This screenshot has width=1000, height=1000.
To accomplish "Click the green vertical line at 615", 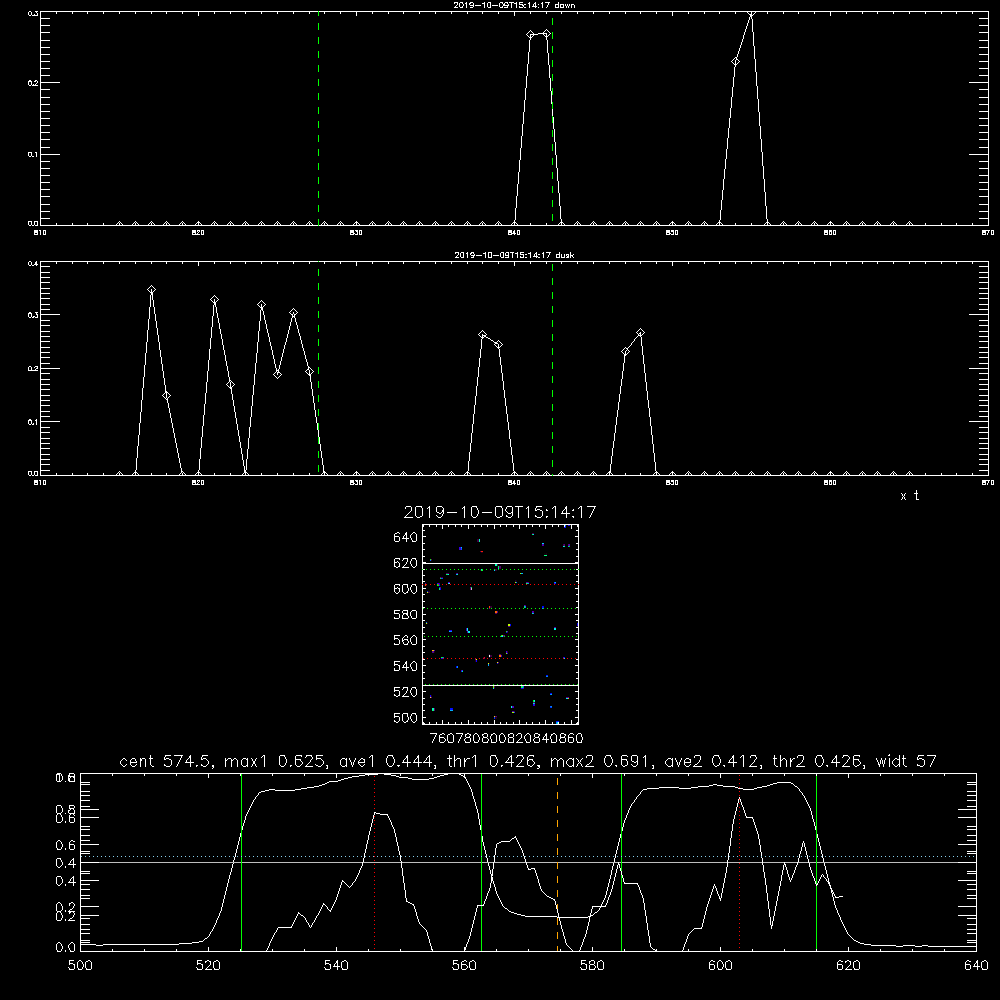I will tap(816, 861).
